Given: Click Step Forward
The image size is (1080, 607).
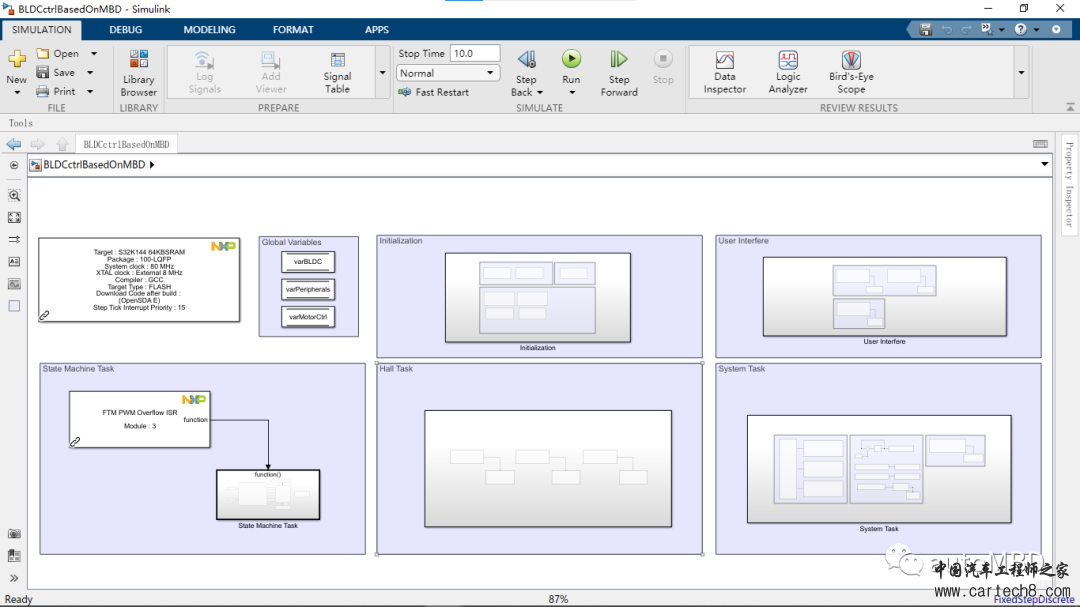Looking at the screenshot, I should tap(619, 73).
